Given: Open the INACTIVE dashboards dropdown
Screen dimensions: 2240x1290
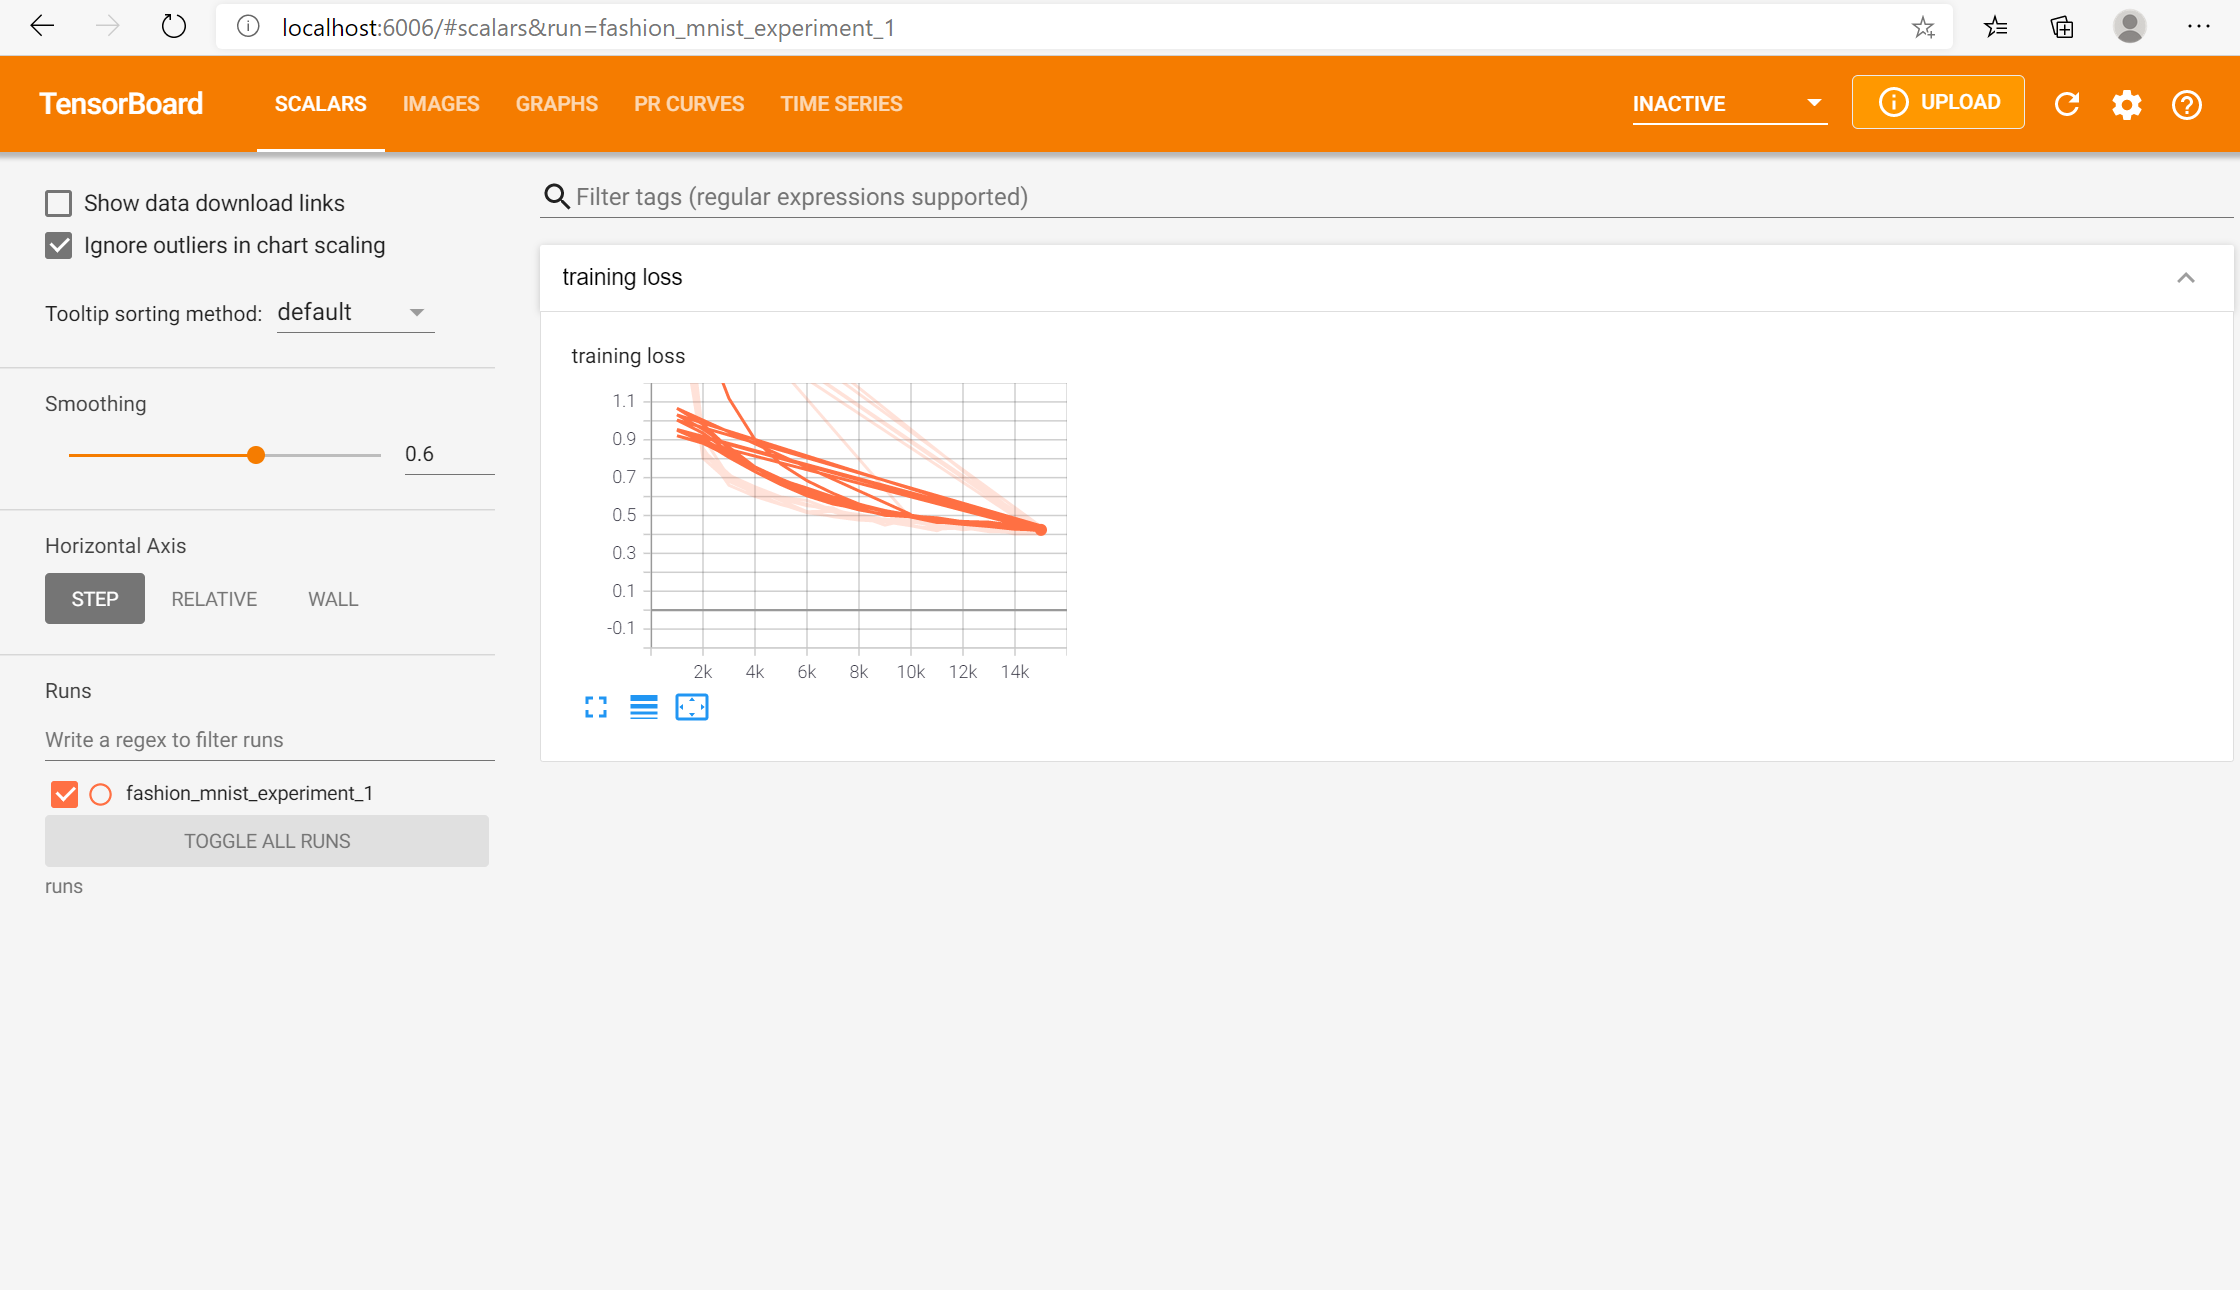Looking at the screenshot, I should 1728,104.
